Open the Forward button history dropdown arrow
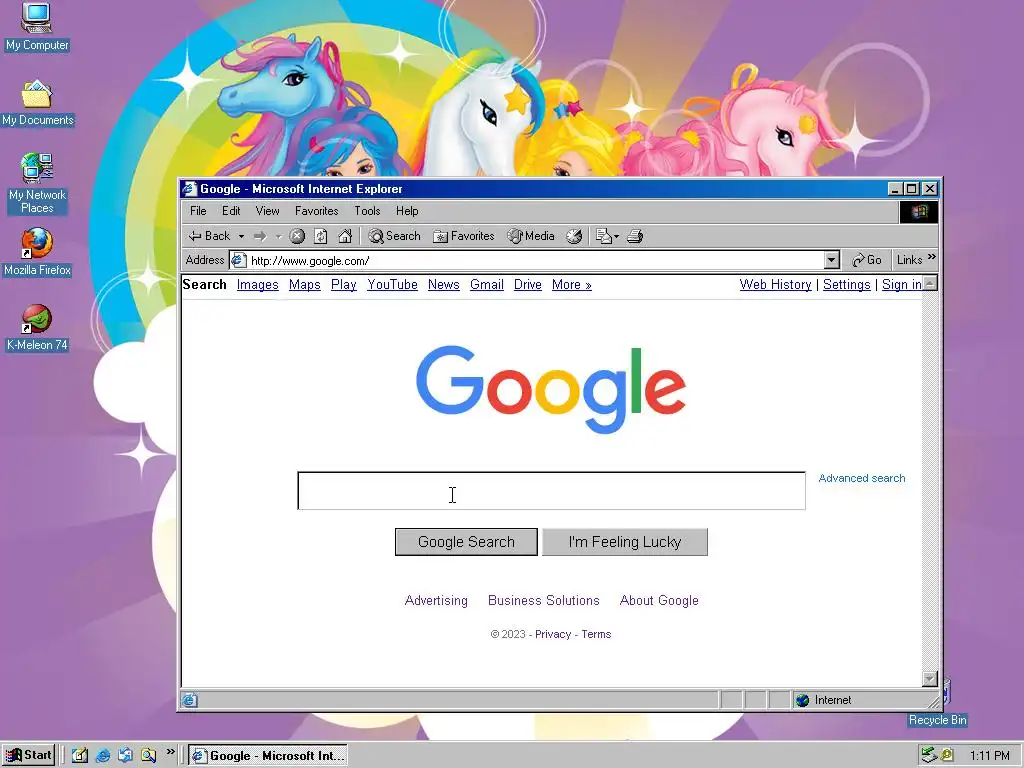Screen dimensions: 1024x768 (x=278, y=236)
